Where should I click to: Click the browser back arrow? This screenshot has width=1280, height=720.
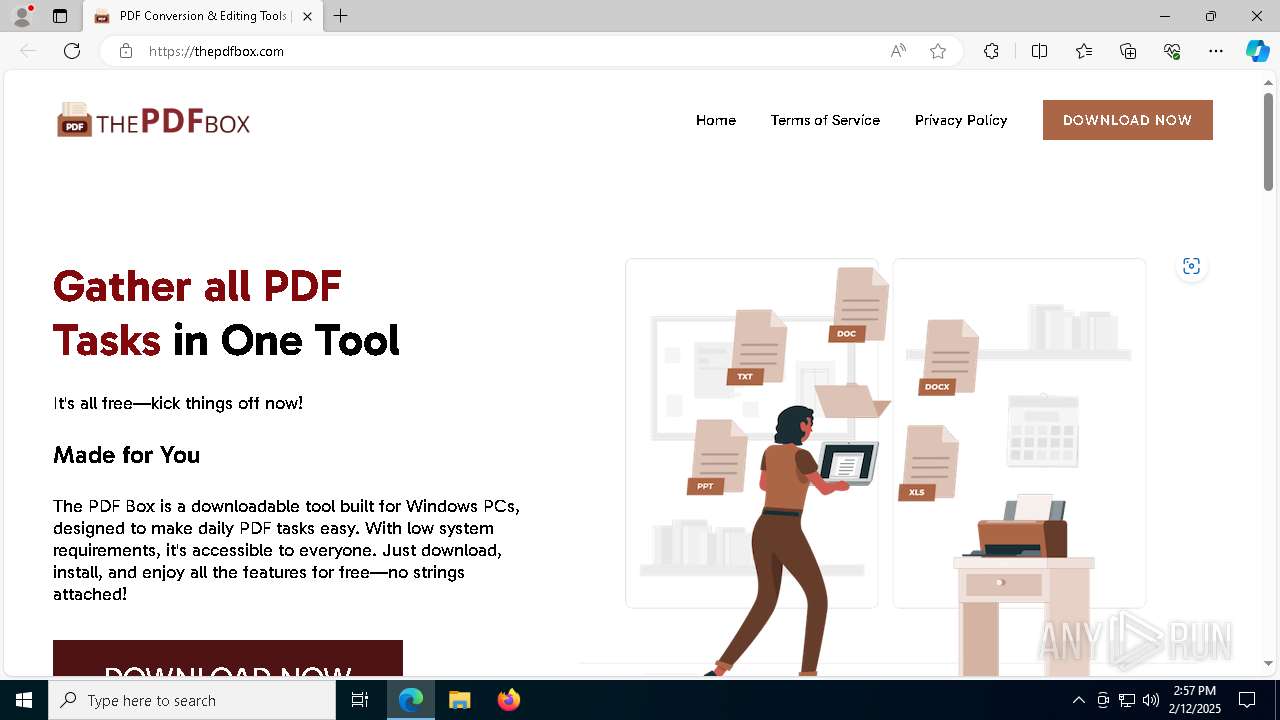click(28, 51)
